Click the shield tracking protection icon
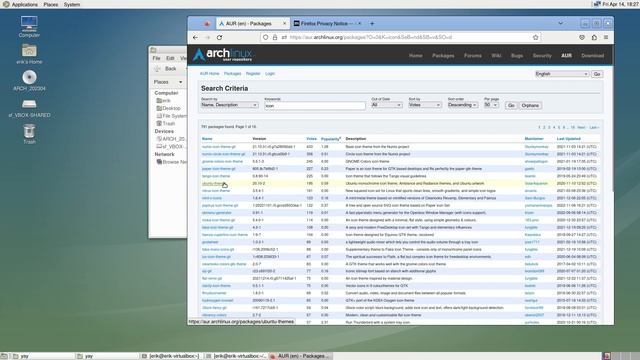 coord(266,37)
